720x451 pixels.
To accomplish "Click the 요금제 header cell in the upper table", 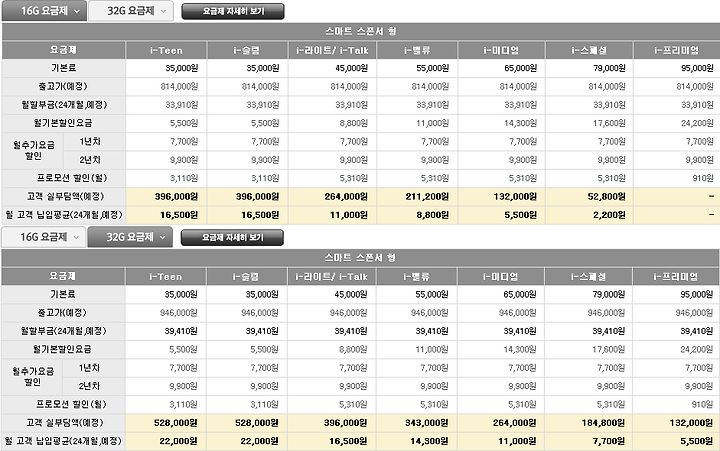I will [63, 50].
